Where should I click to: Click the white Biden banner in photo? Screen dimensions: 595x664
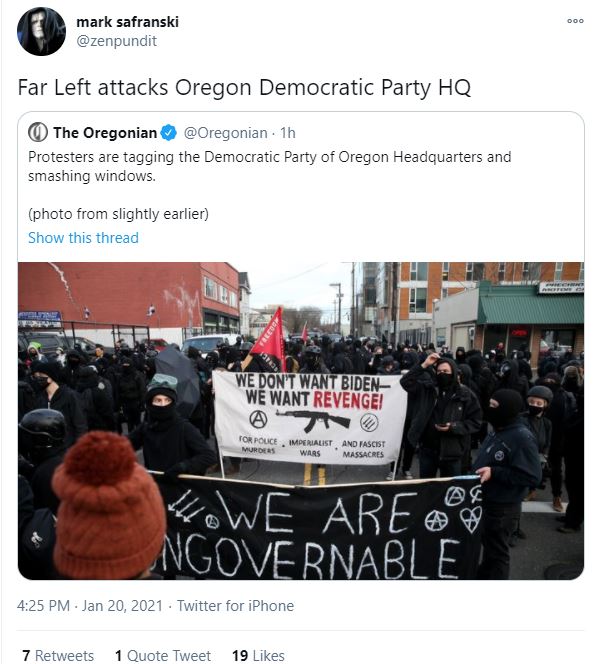(310, 417)
